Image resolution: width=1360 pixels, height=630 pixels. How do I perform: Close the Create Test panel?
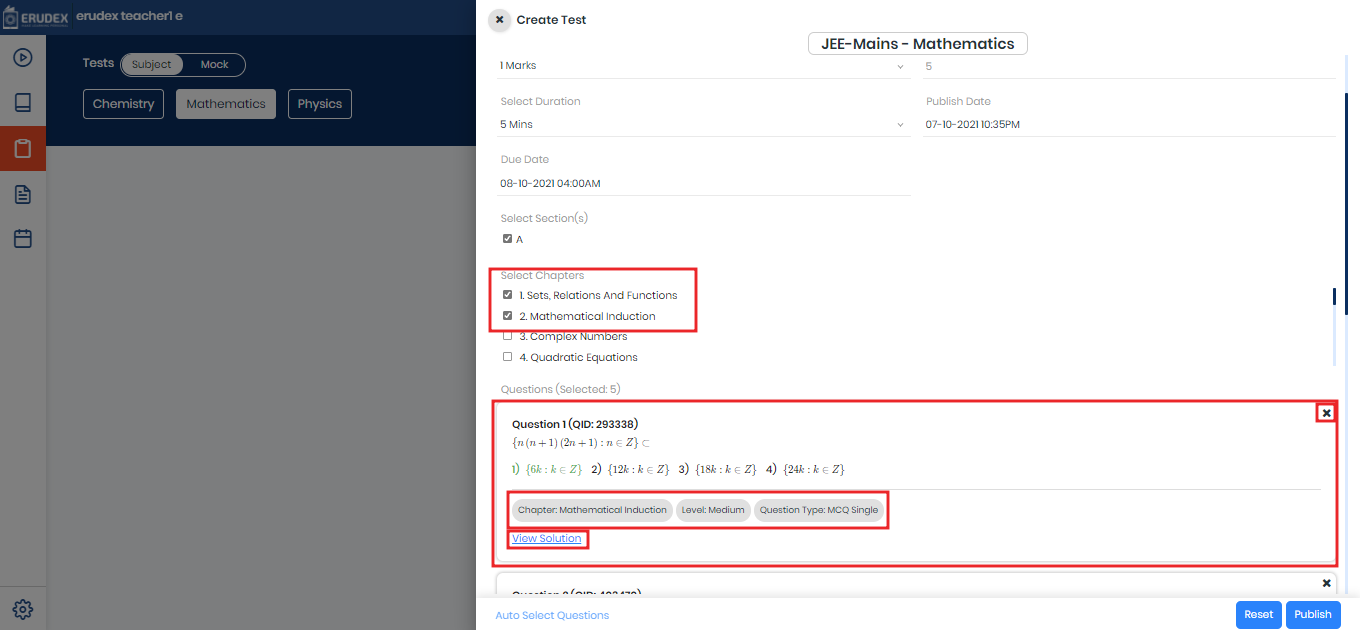point(499,20)
